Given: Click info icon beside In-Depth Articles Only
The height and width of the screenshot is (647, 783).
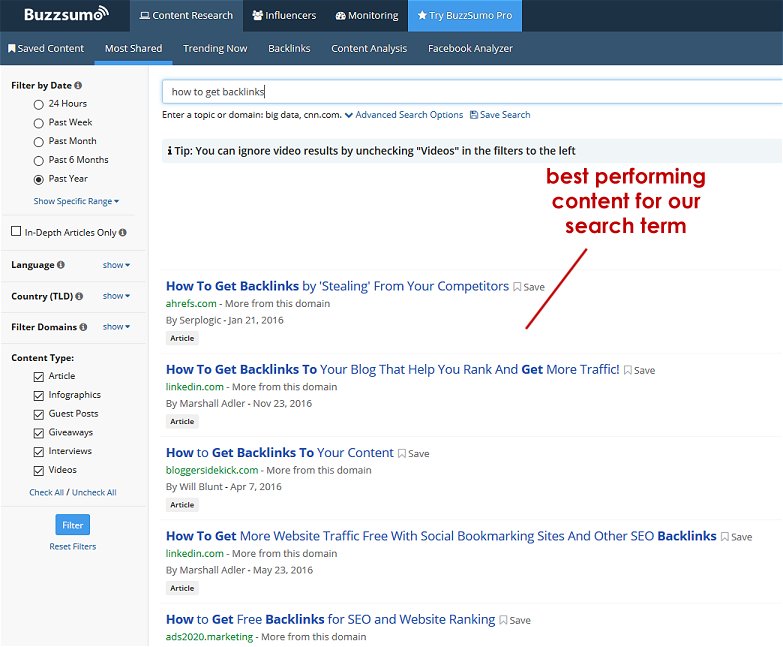Looking at the screenshot, I should (123, 232).
